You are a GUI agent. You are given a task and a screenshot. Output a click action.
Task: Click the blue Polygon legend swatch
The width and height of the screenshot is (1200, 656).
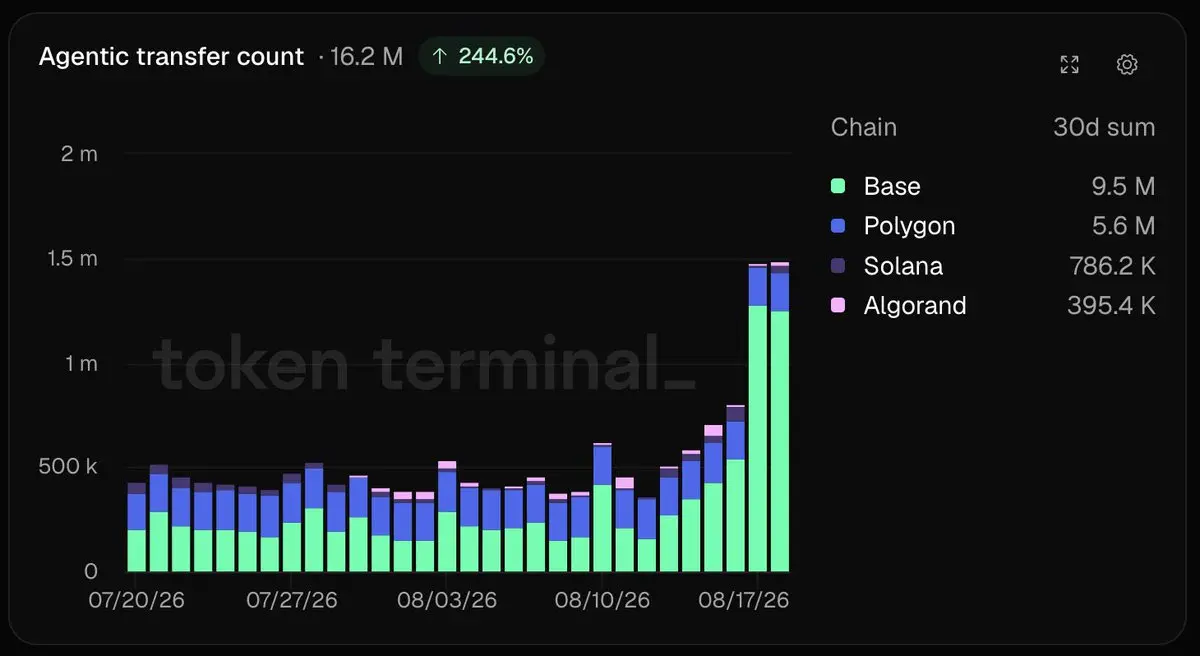(838, 226)
